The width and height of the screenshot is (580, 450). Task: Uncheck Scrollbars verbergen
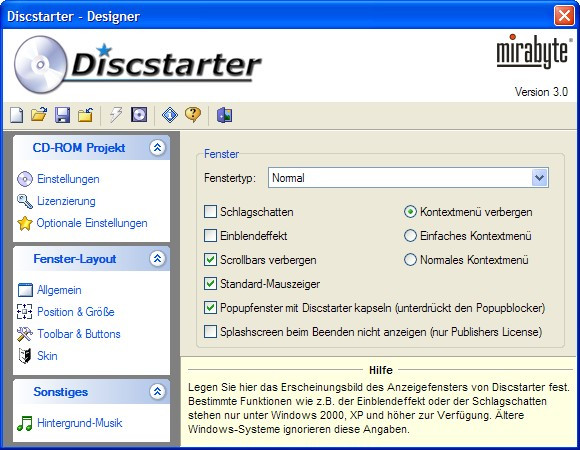coord(210,260)
